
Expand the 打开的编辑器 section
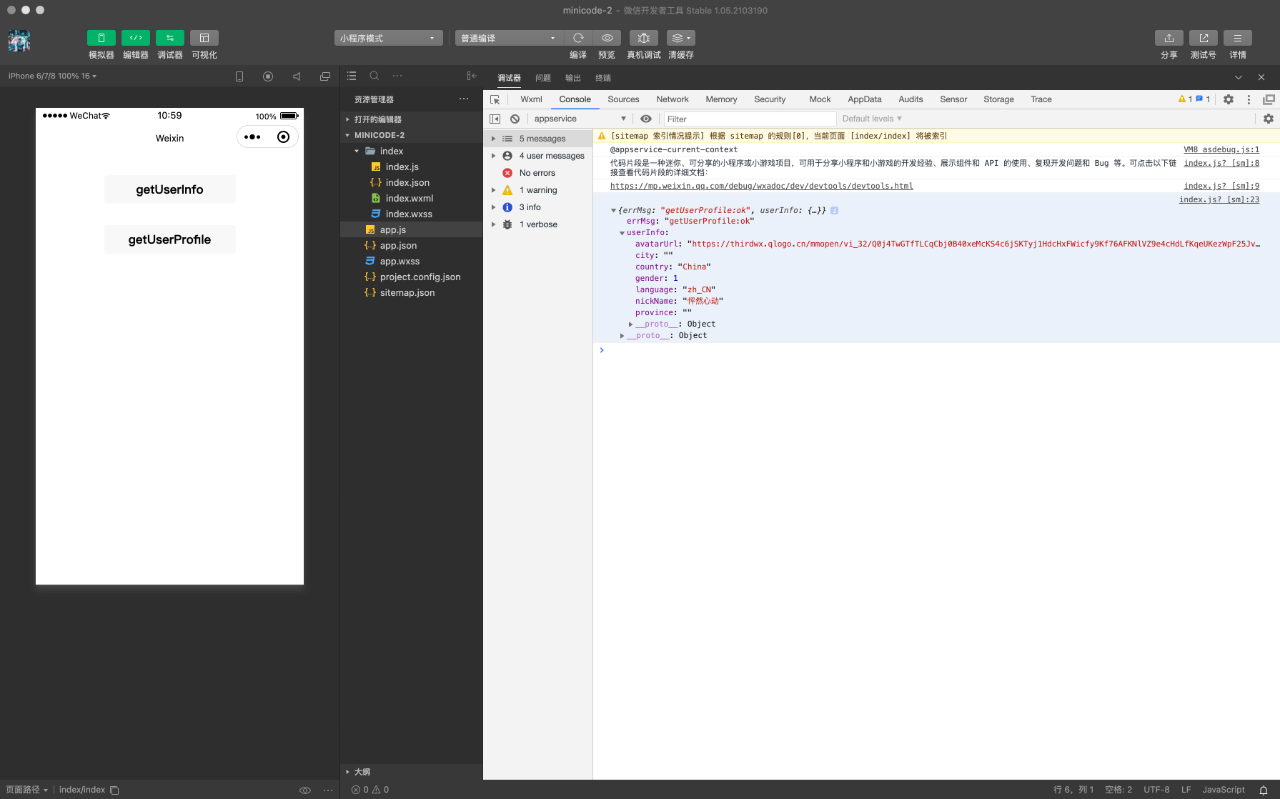point(412,119)
